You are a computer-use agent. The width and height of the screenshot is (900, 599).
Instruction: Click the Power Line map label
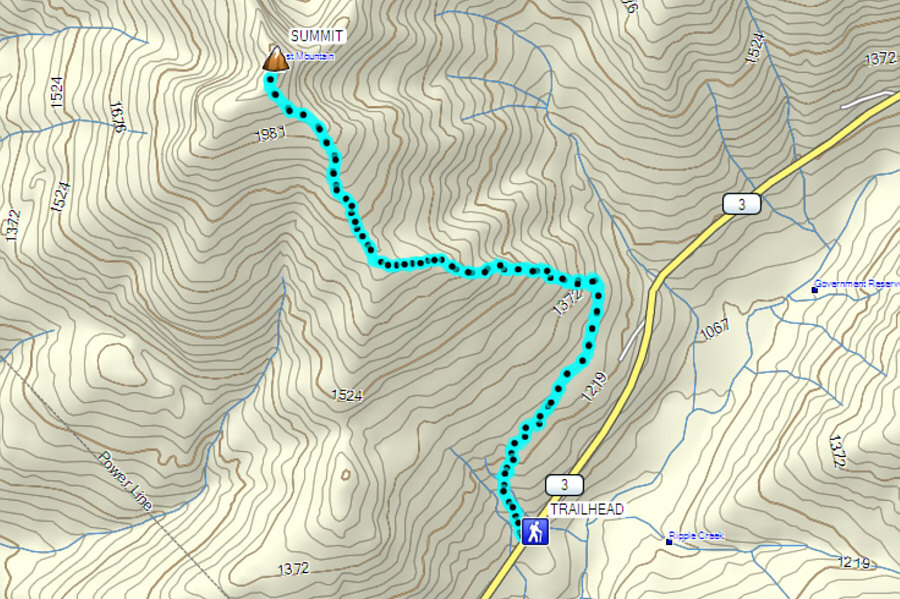(x=125, y=481)
